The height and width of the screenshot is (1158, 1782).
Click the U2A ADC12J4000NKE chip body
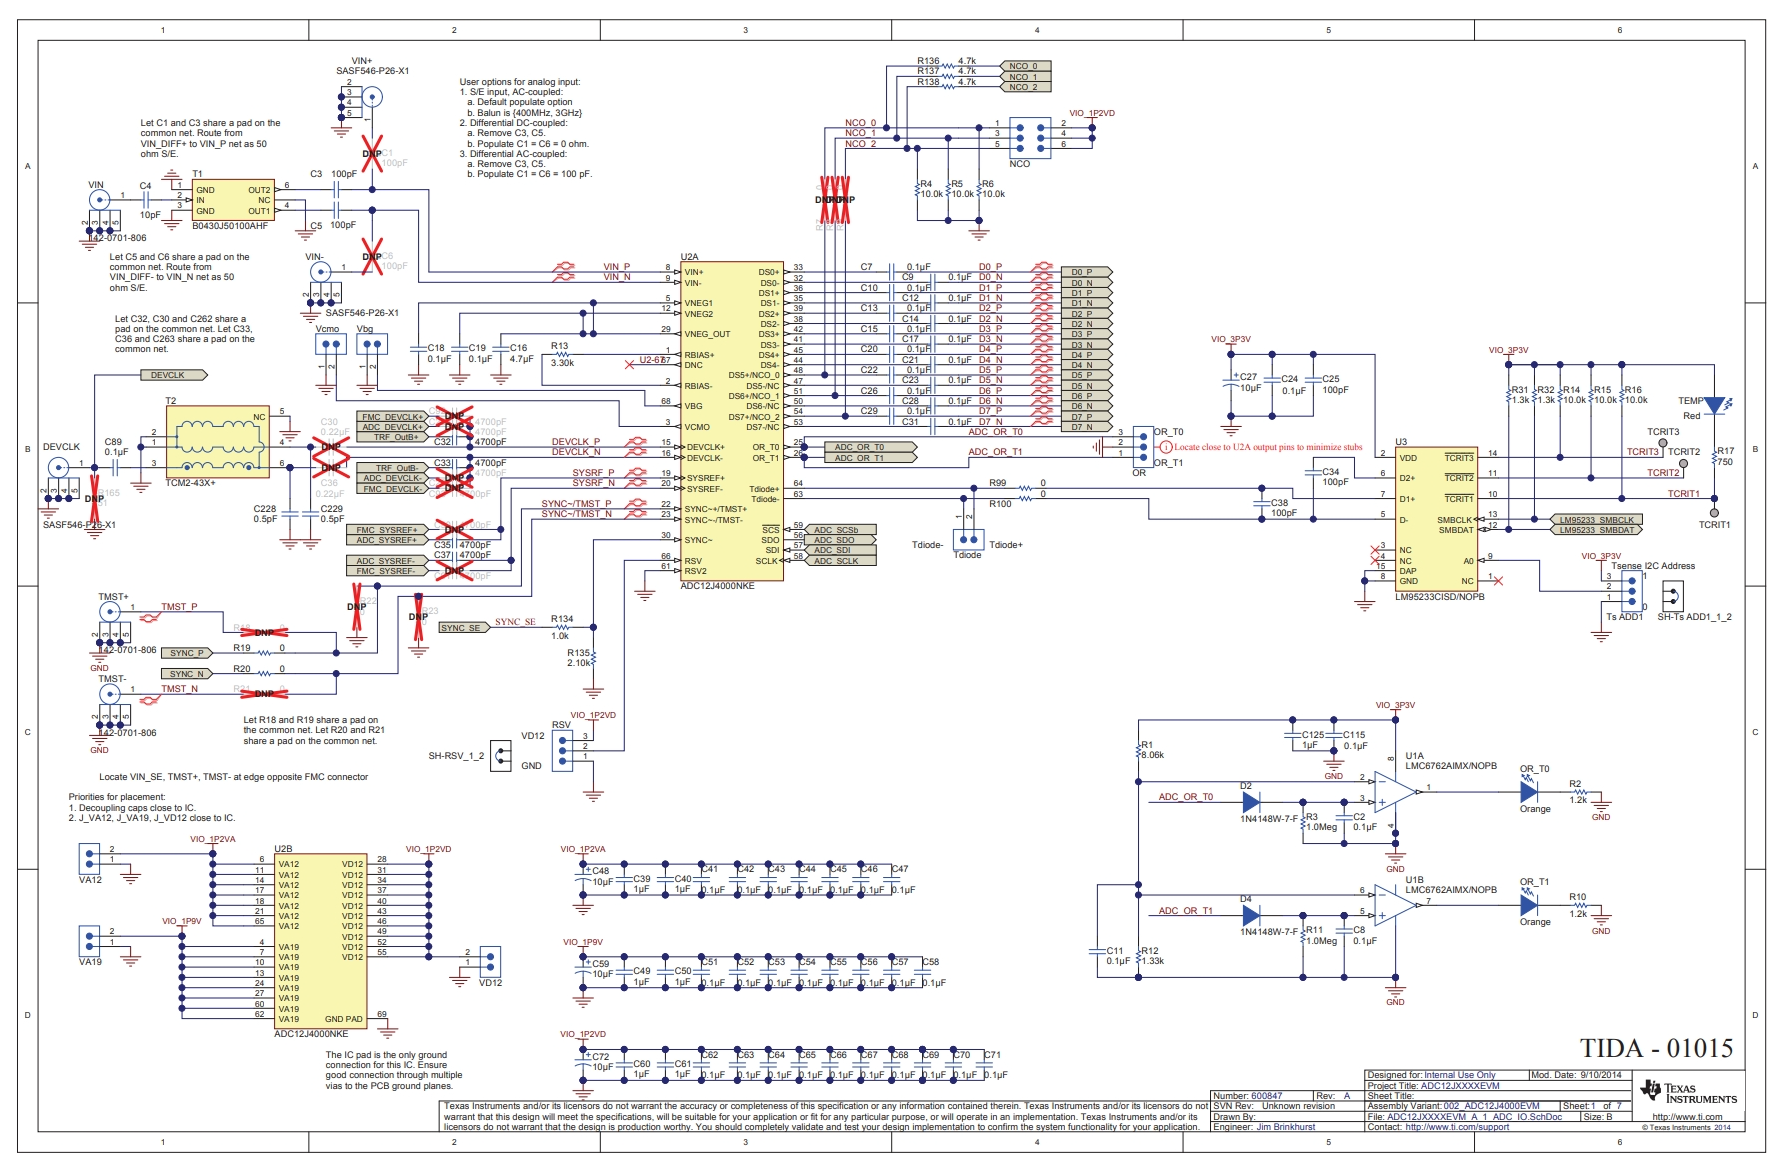(x=731, y=421)
